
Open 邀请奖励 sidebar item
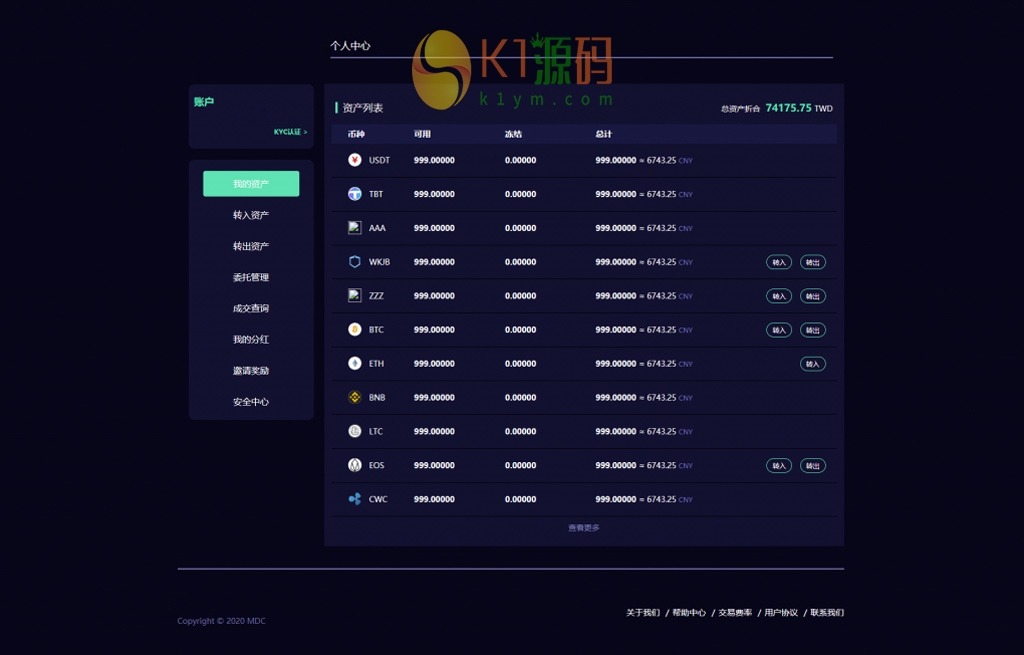coord(251,371)
